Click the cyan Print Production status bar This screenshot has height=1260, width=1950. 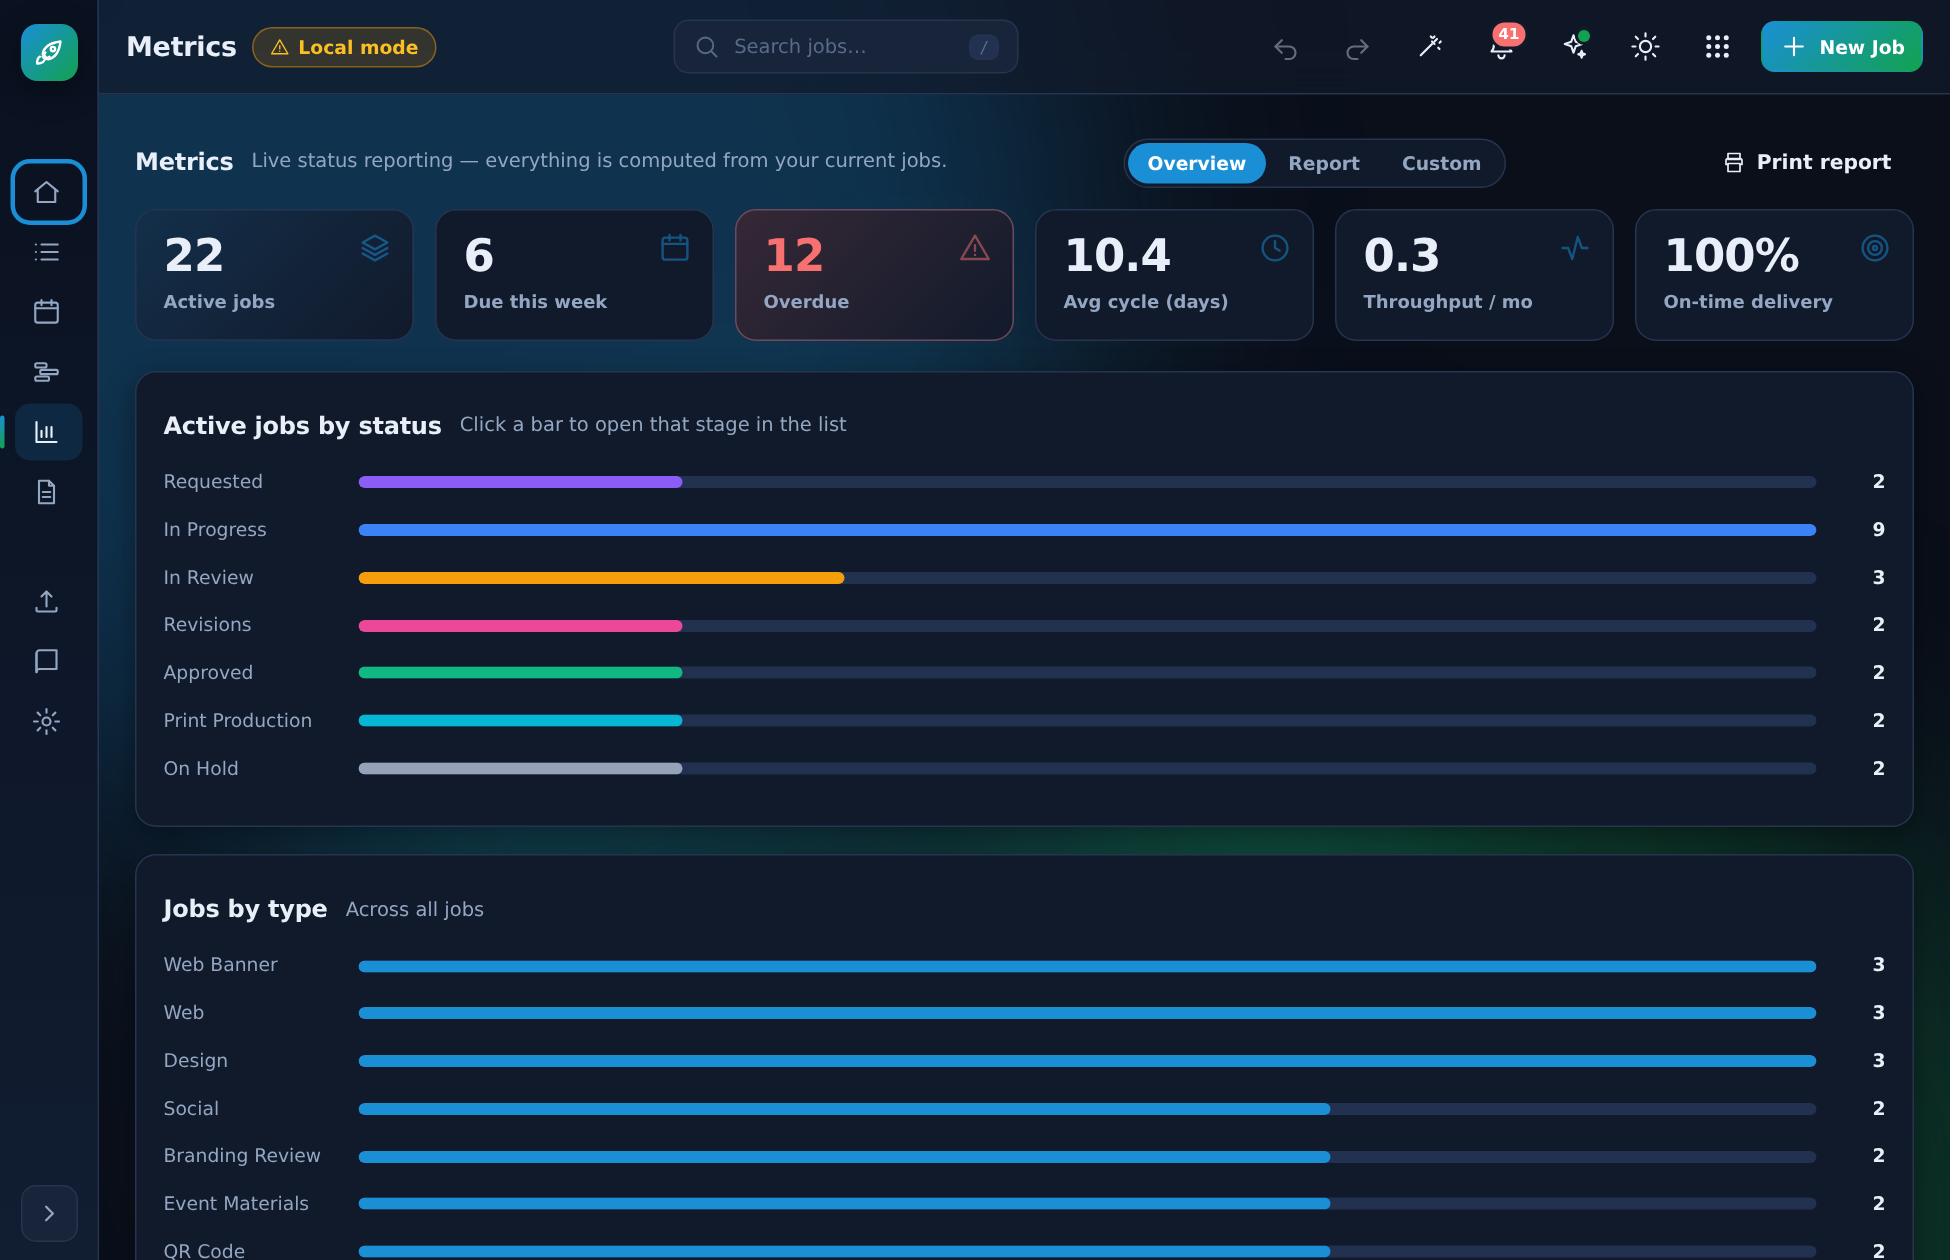click(x=520, y=721)
